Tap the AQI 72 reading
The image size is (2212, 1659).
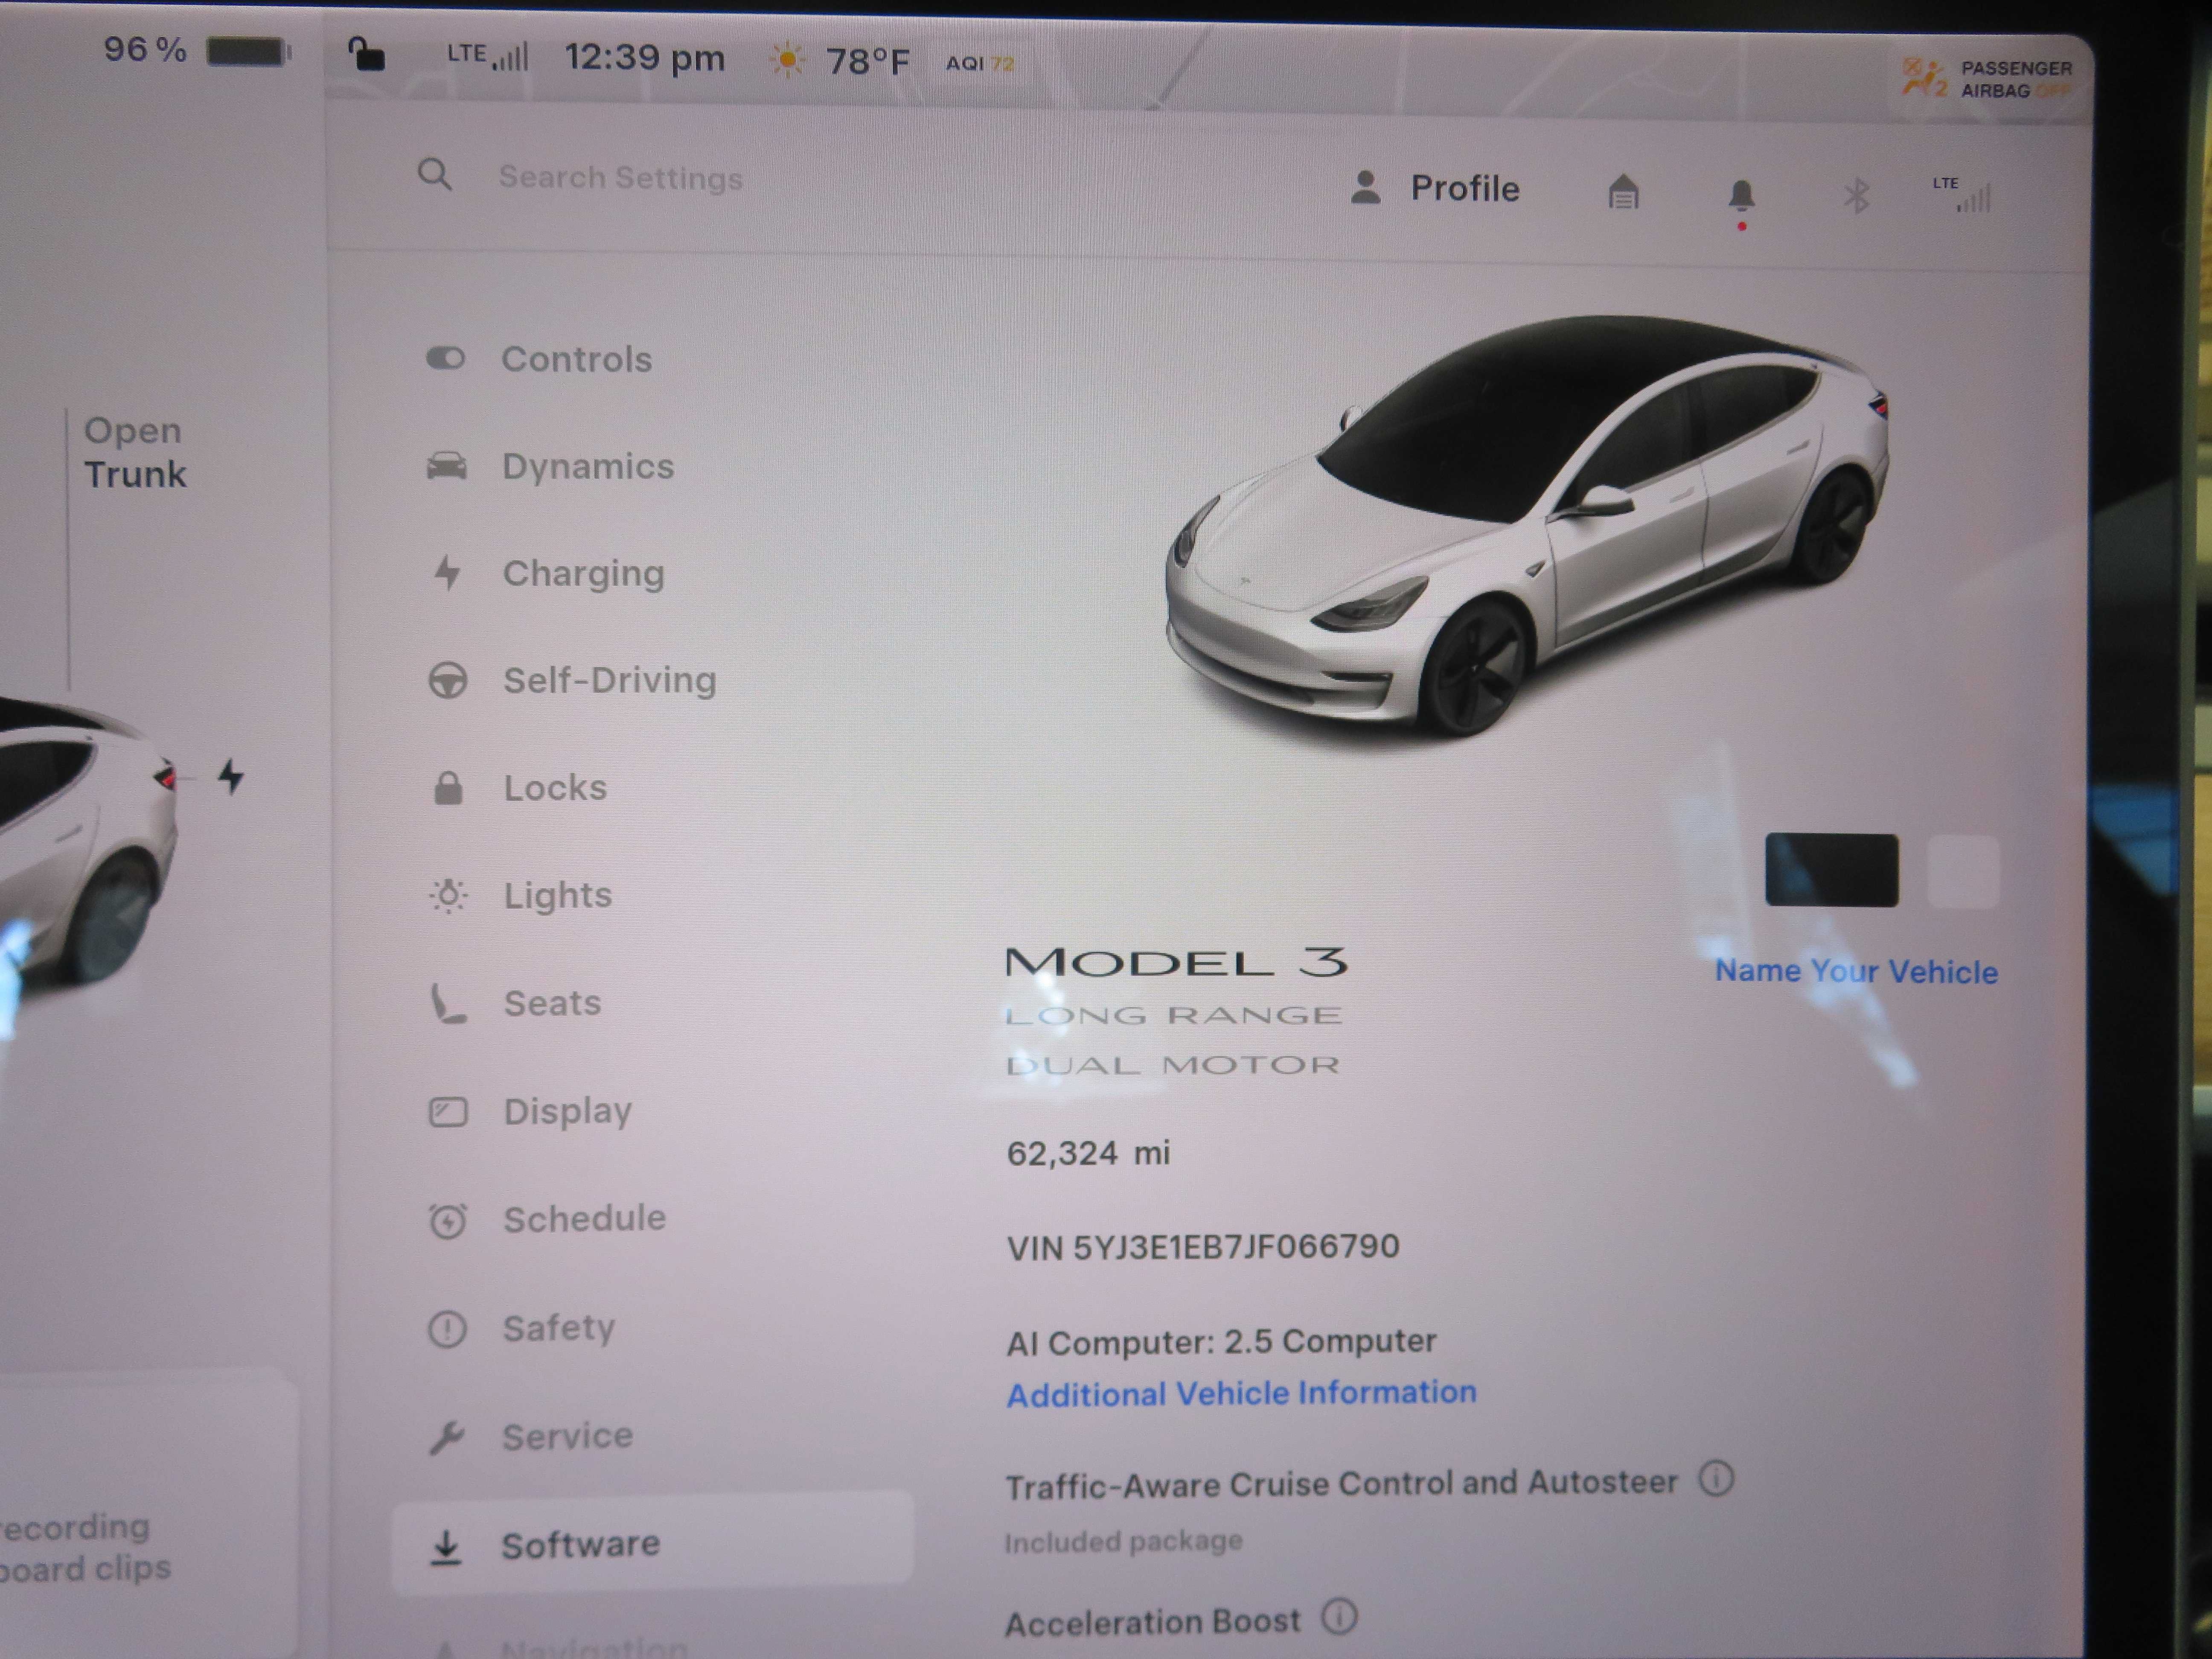(x=980, y=63)
